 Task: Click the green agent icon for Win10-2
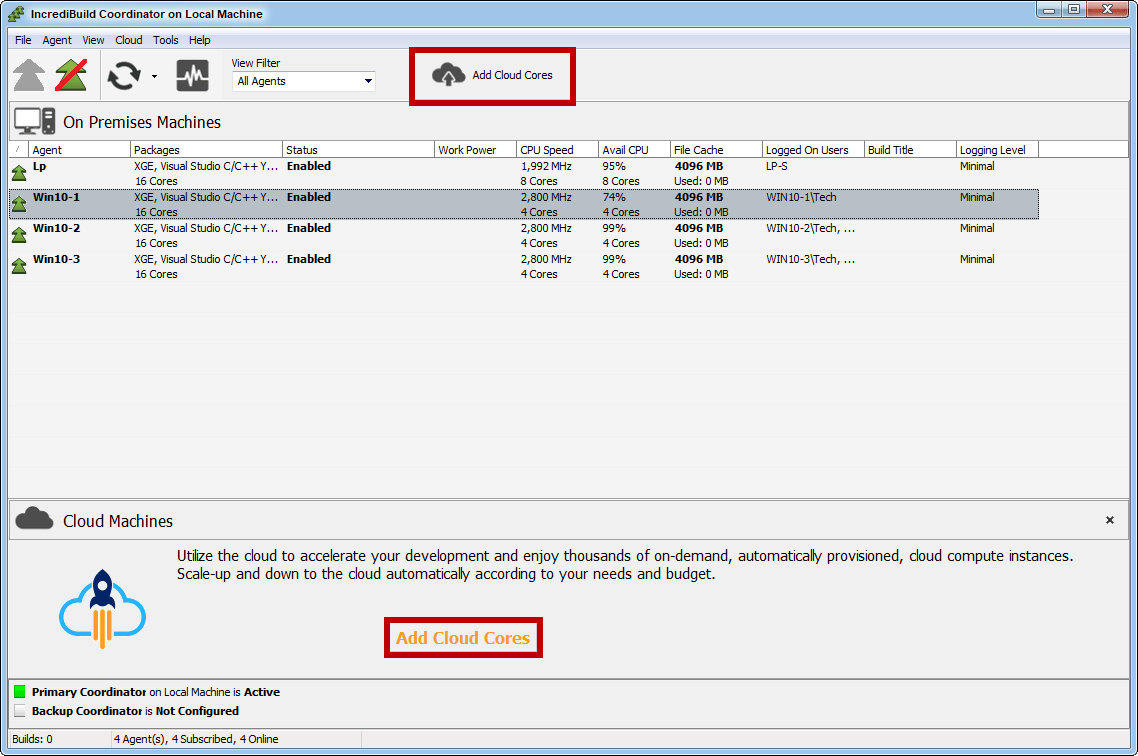[19, 234]
